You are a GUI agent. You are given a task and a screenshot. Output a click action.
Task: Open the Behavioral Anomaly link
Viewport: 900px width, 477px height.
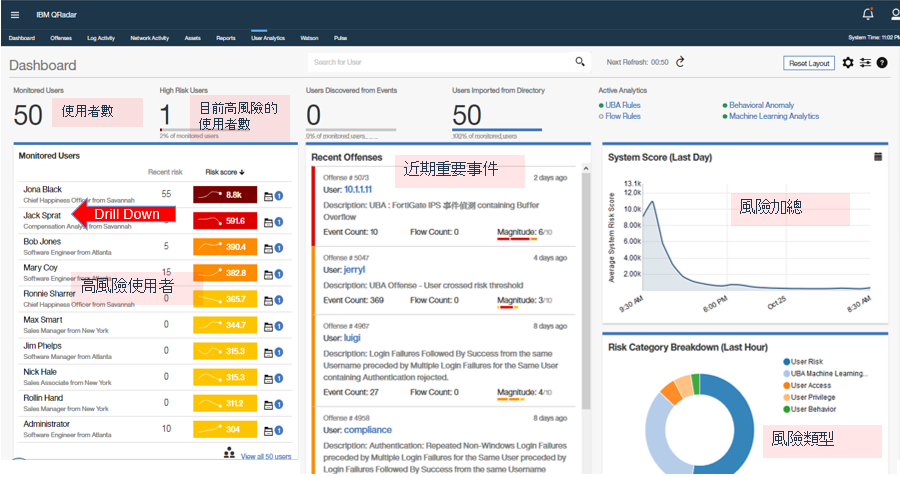click(x=762, y=105)
